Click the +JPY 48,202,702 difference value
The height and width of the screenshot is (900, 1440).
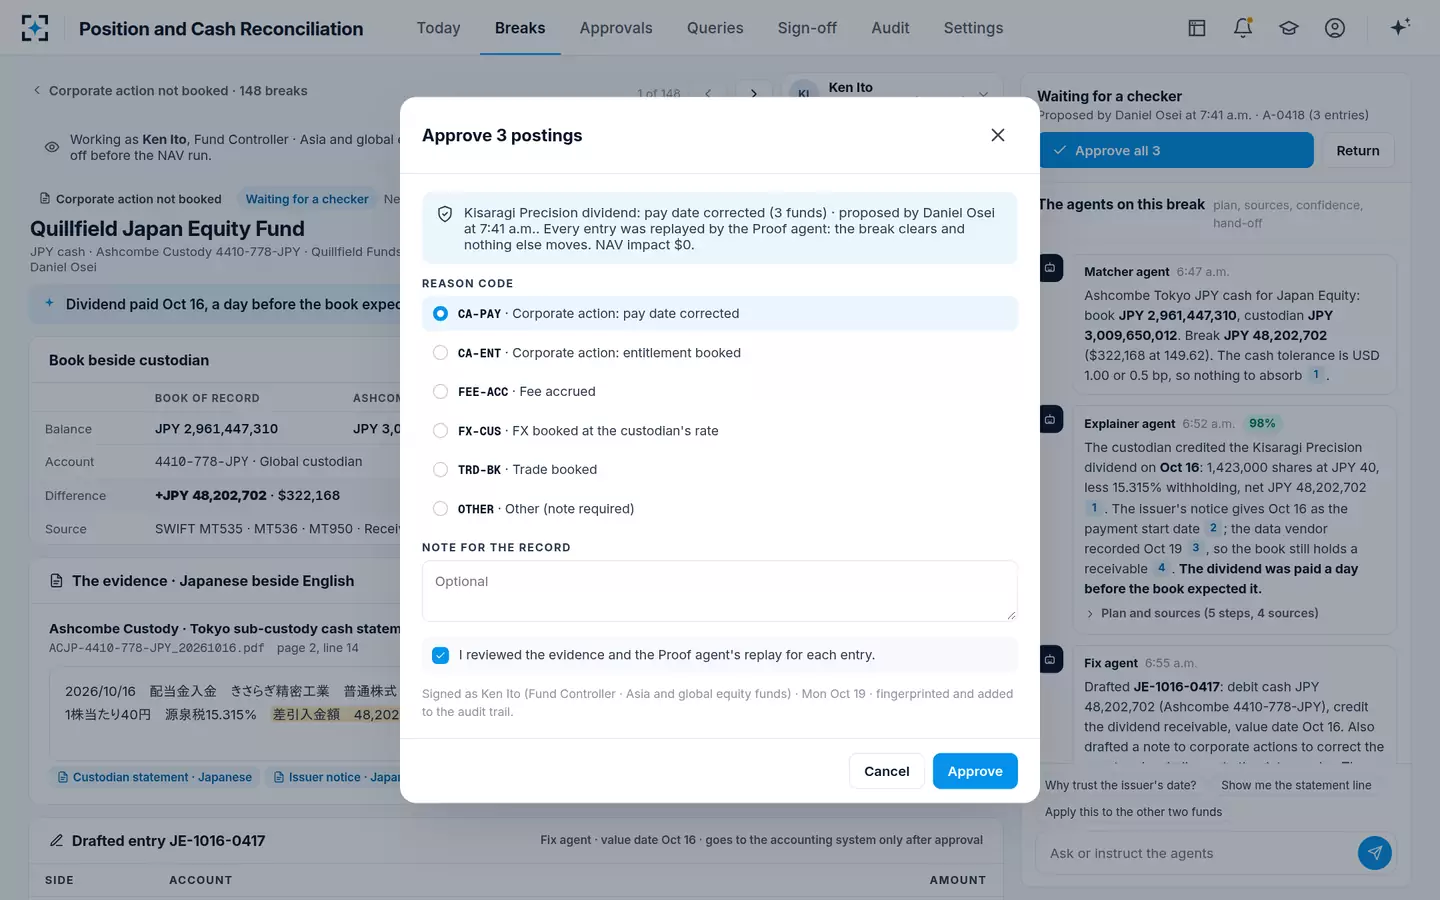click(211, 495)
